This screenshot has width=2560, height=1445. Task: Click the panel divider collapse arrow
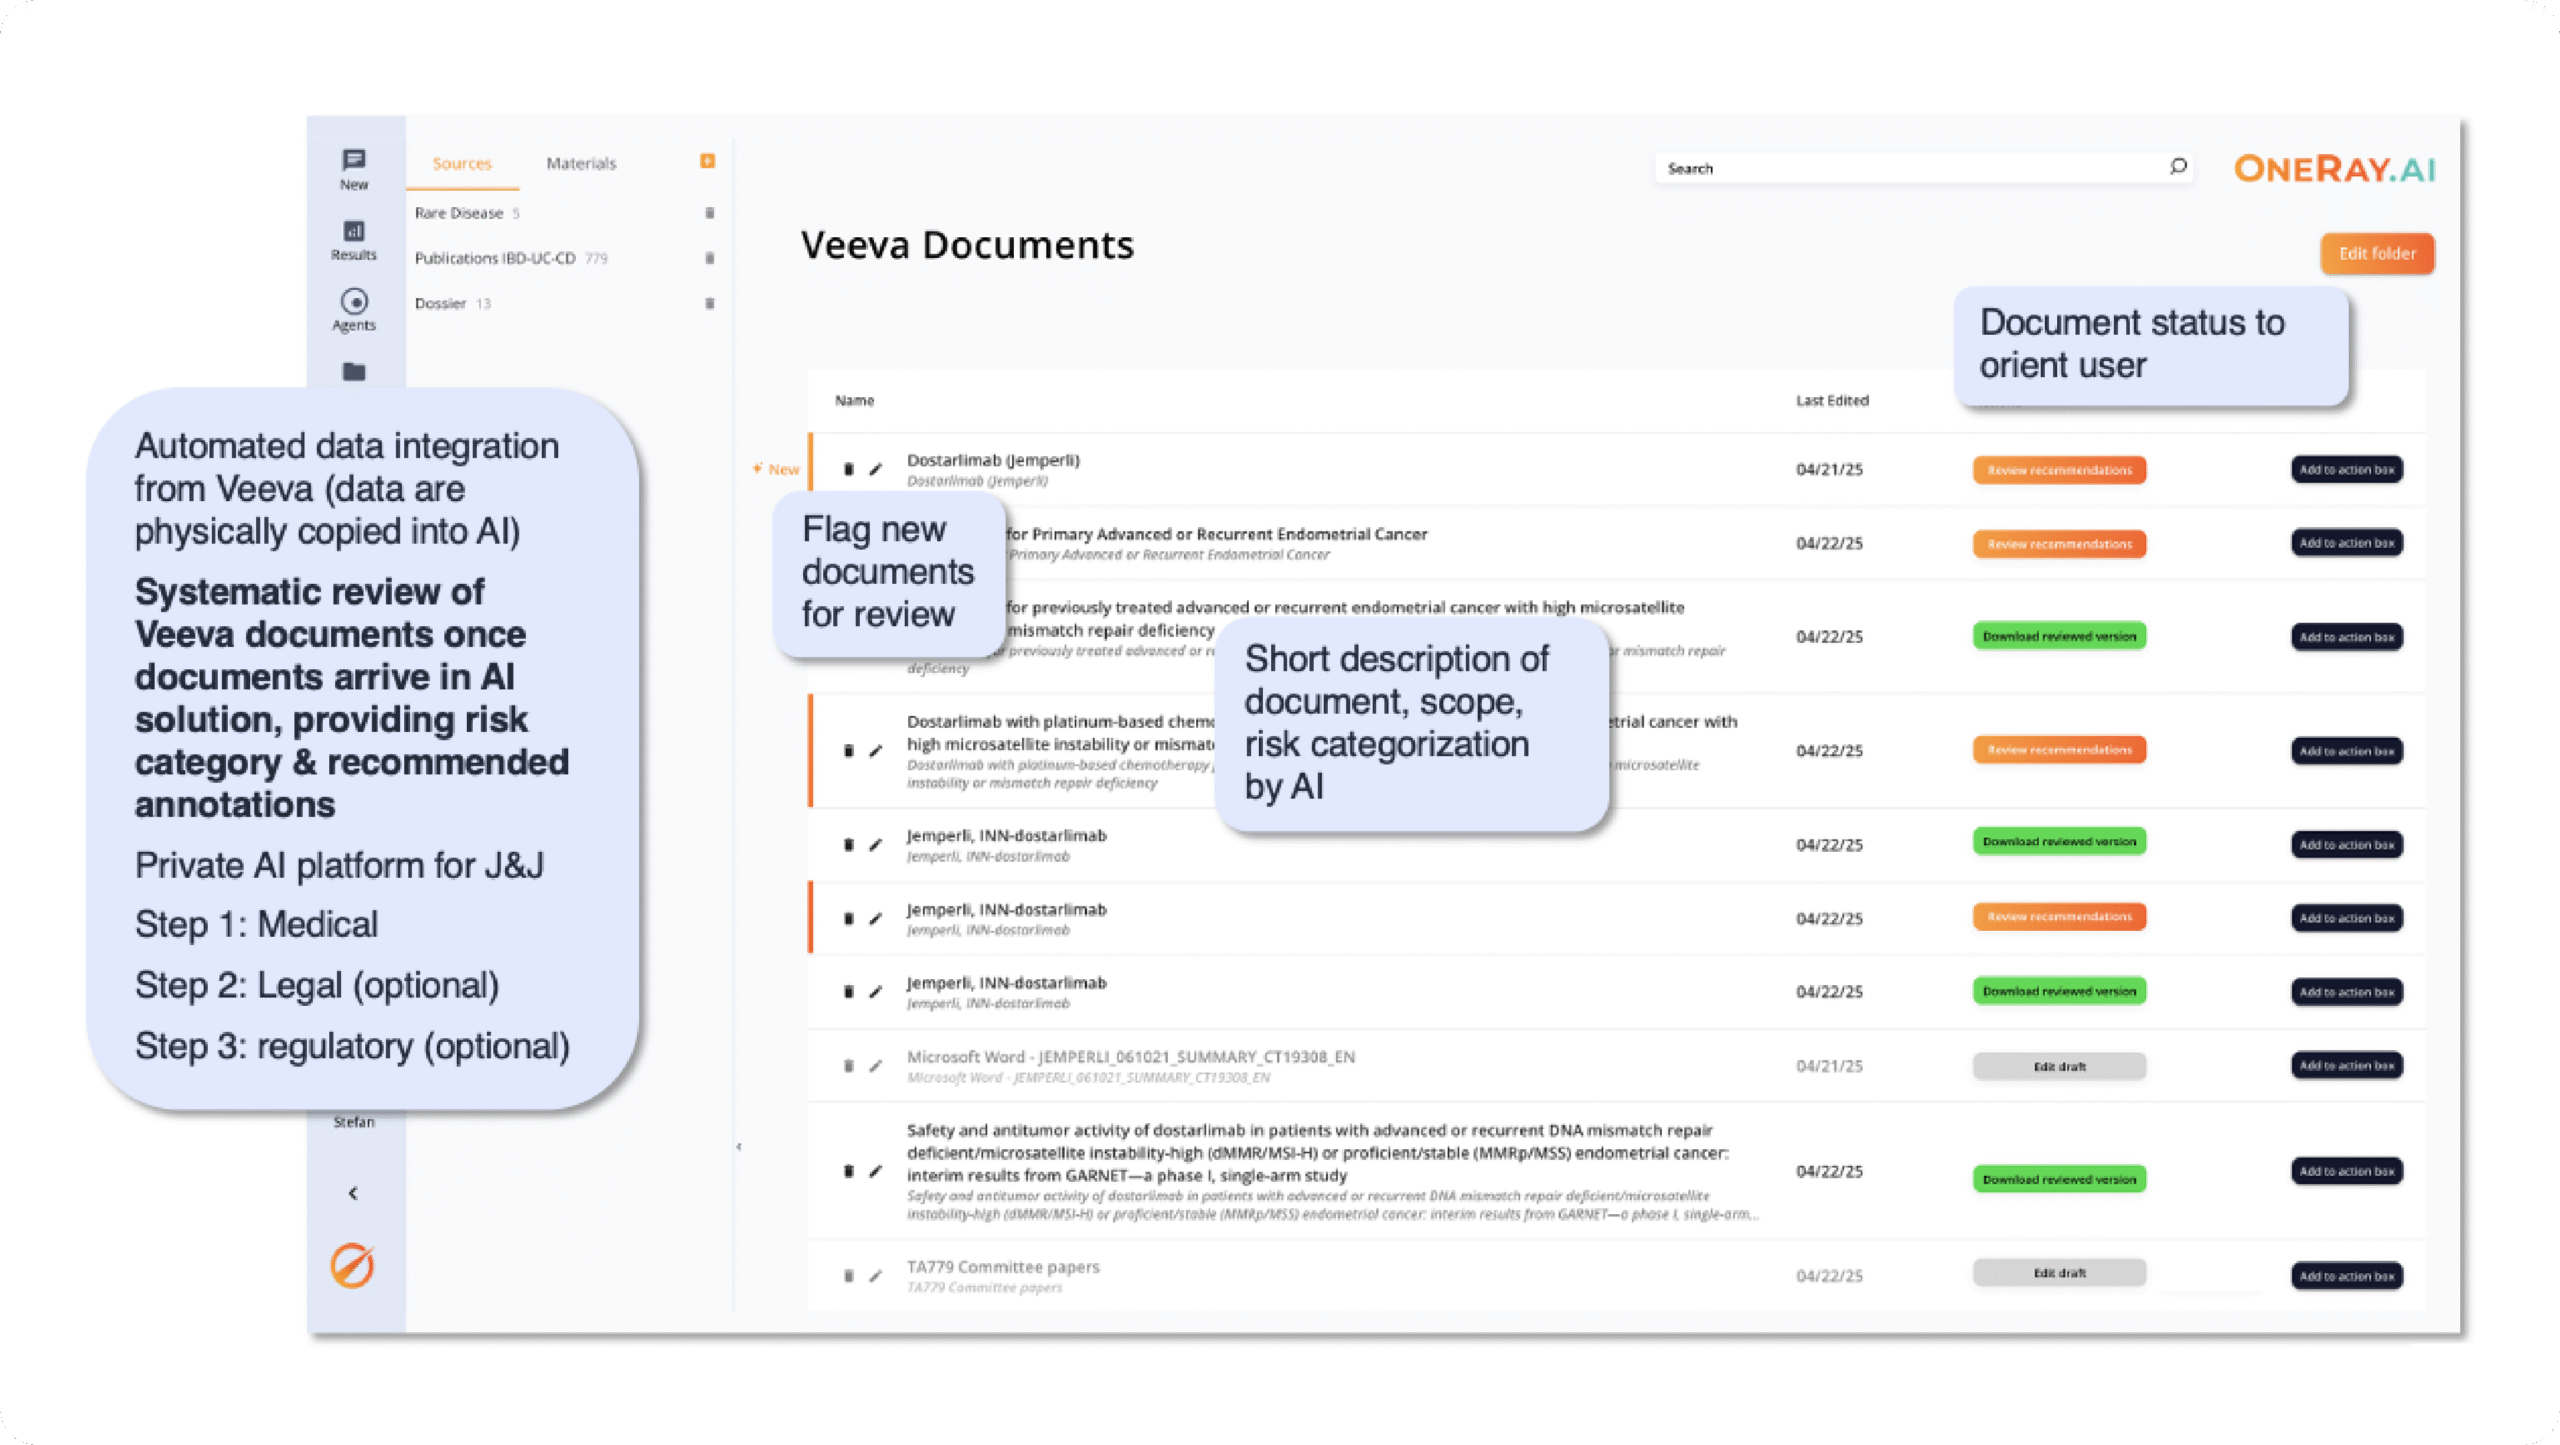[x=738, y=1147]
